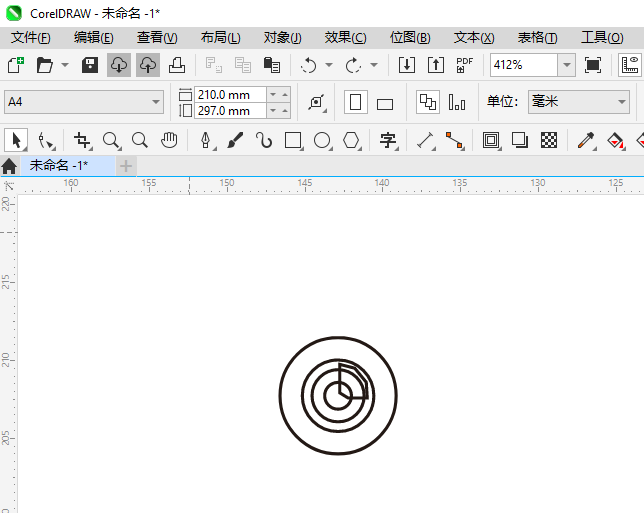Switch page to portrait orientation
644x513 pixels.
click(355, 102)
